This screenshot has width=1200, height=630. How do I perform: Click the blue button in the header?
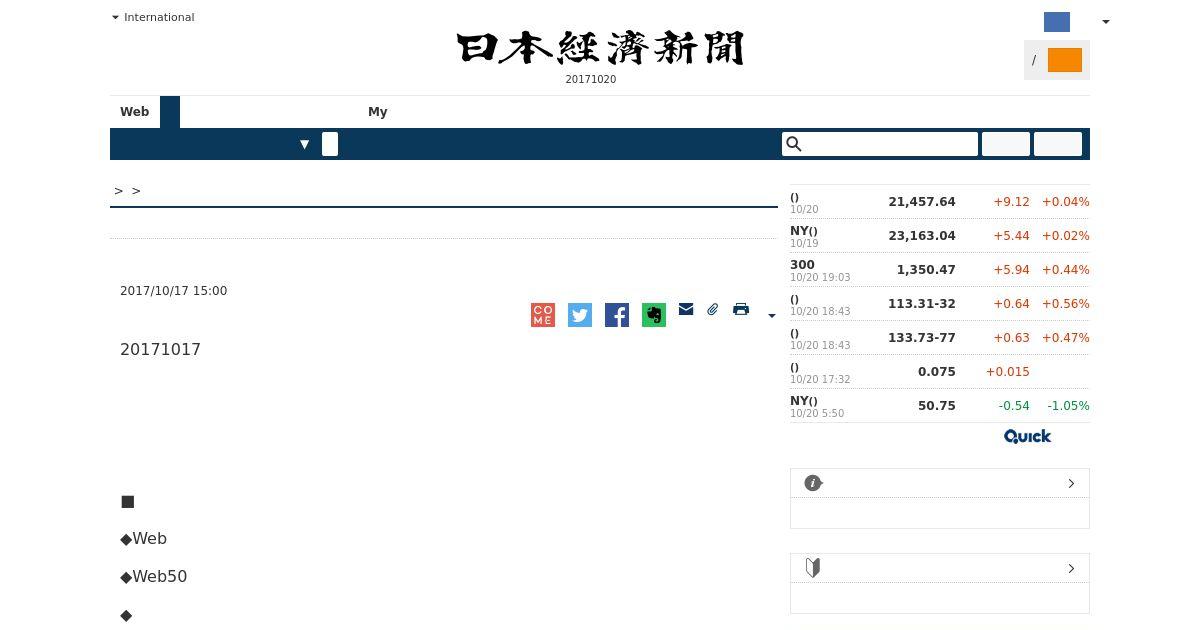pos(1057,22)
